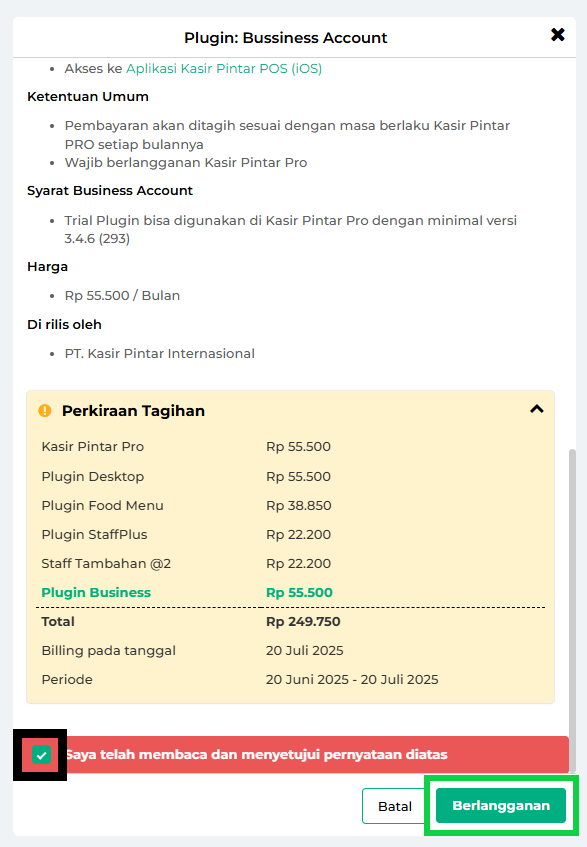Click the Total Rp 249.750 amount
Image resolution: width=587 pixels, height=847 pixels.
click(303, 621)
